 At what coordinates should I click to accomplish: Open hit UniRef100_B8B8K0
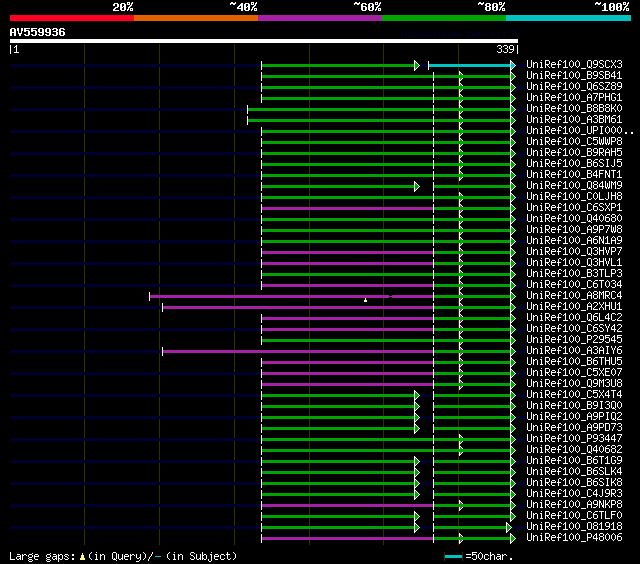coord(574,109)
